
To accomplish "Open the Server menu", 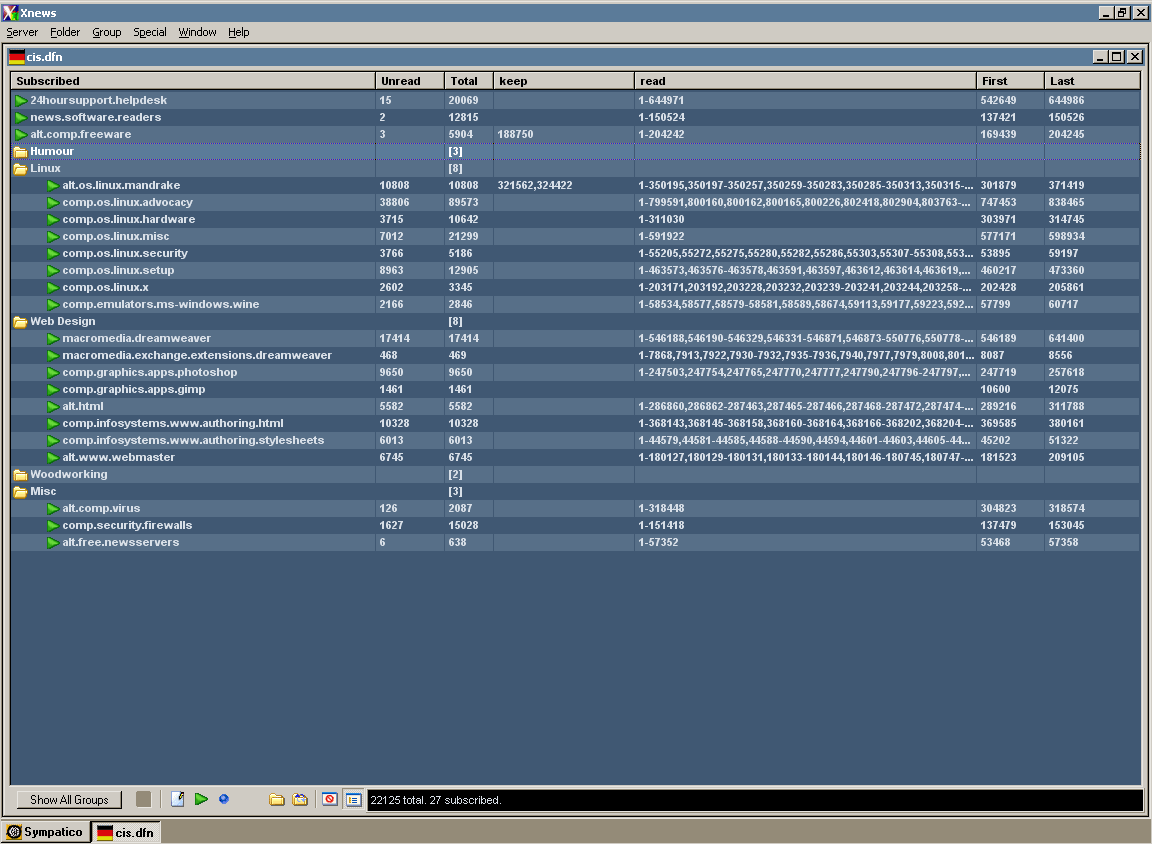I will [x=22, y=32].
